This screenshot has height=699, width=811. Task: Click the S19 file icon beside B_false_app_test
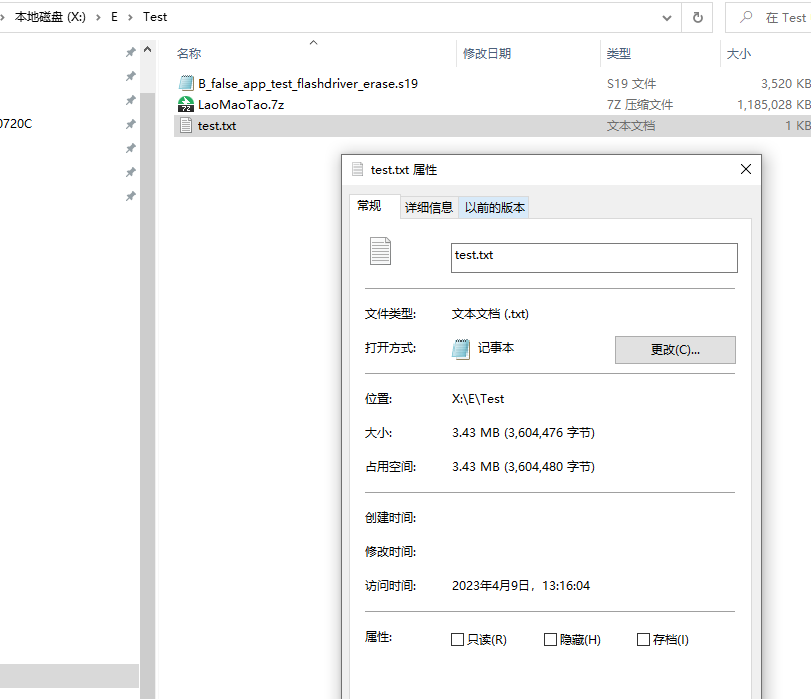tap(186, 81)
